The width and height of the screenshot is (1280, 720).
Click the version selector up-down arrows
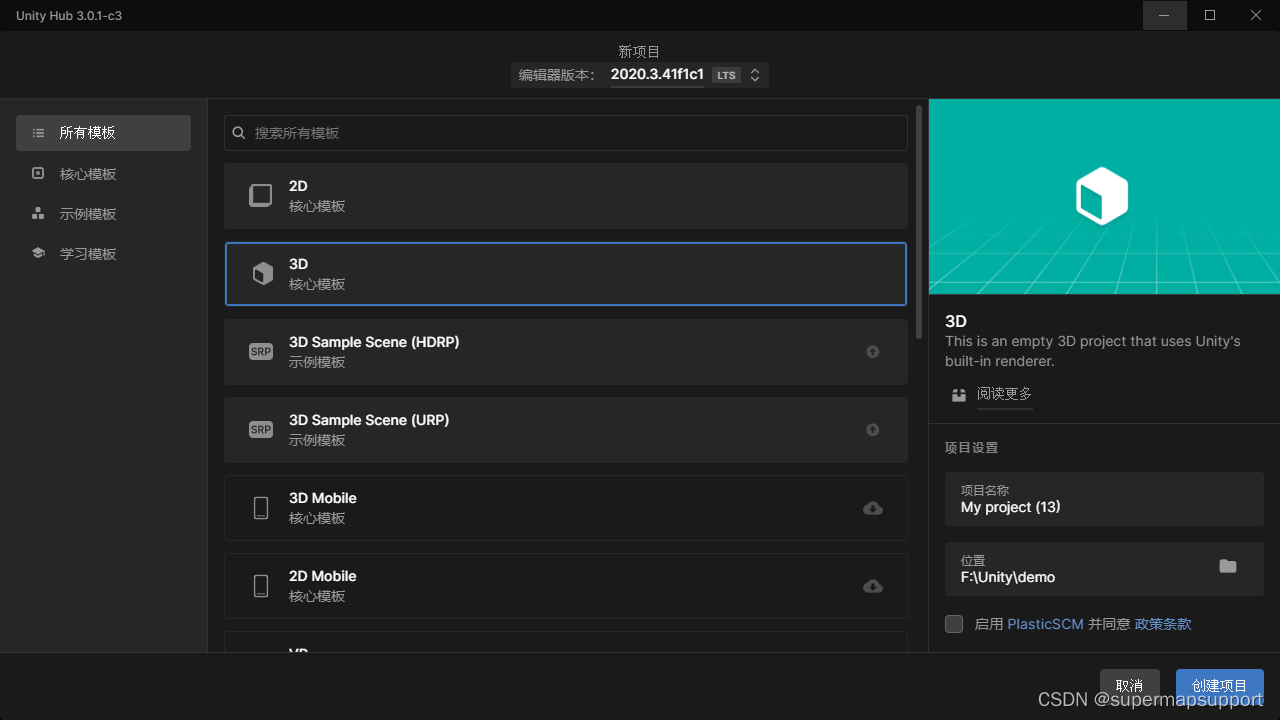755,75
